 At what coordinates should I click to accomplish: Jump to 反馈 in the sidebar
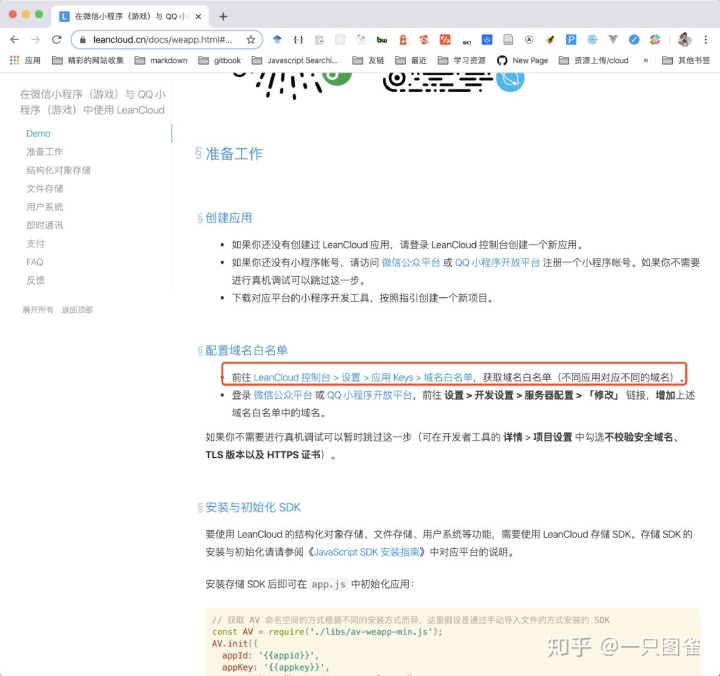[x=35, y=281]
